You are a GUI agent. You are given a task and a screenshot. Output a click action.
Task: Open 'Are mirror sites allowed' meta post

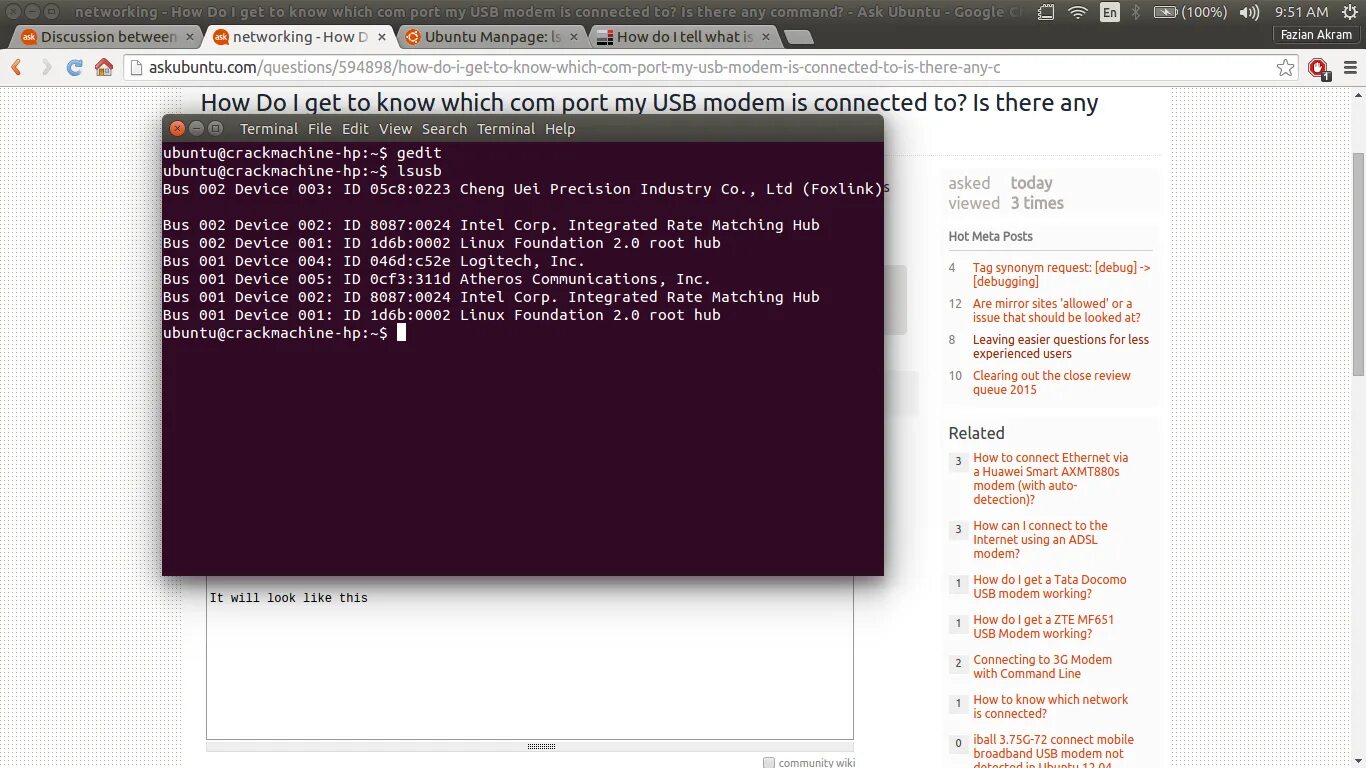pos(1056,311)
